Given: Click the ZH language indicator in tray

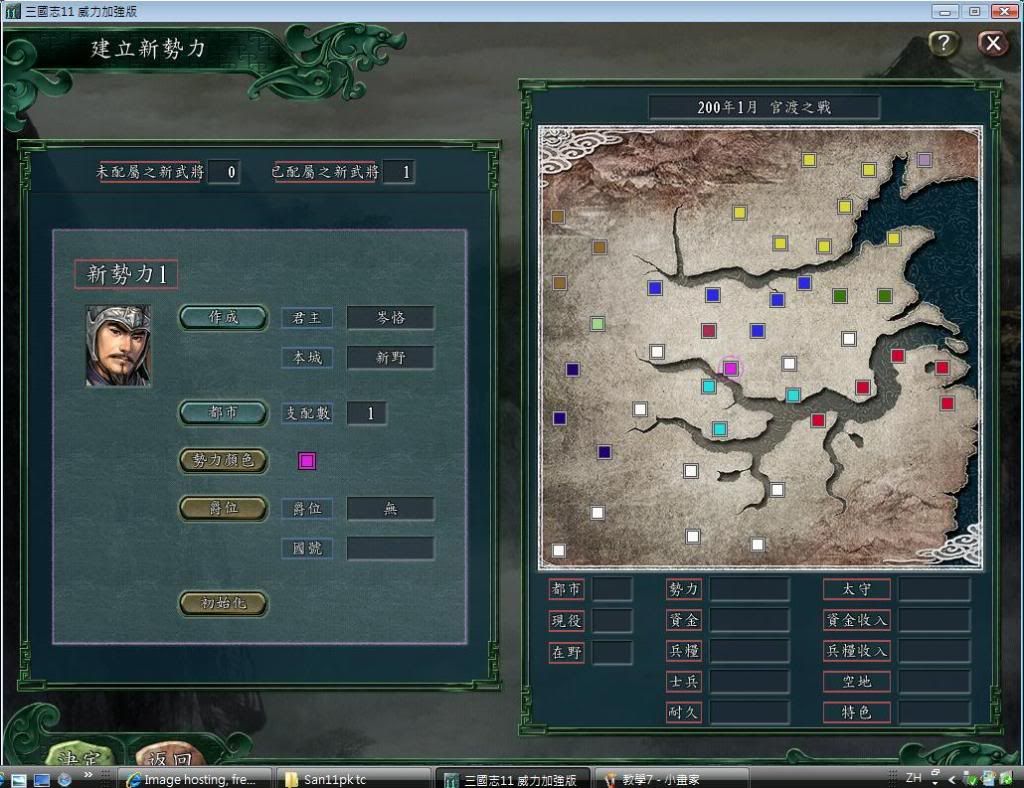Looking at the screenshot, I should pos(914,778).
